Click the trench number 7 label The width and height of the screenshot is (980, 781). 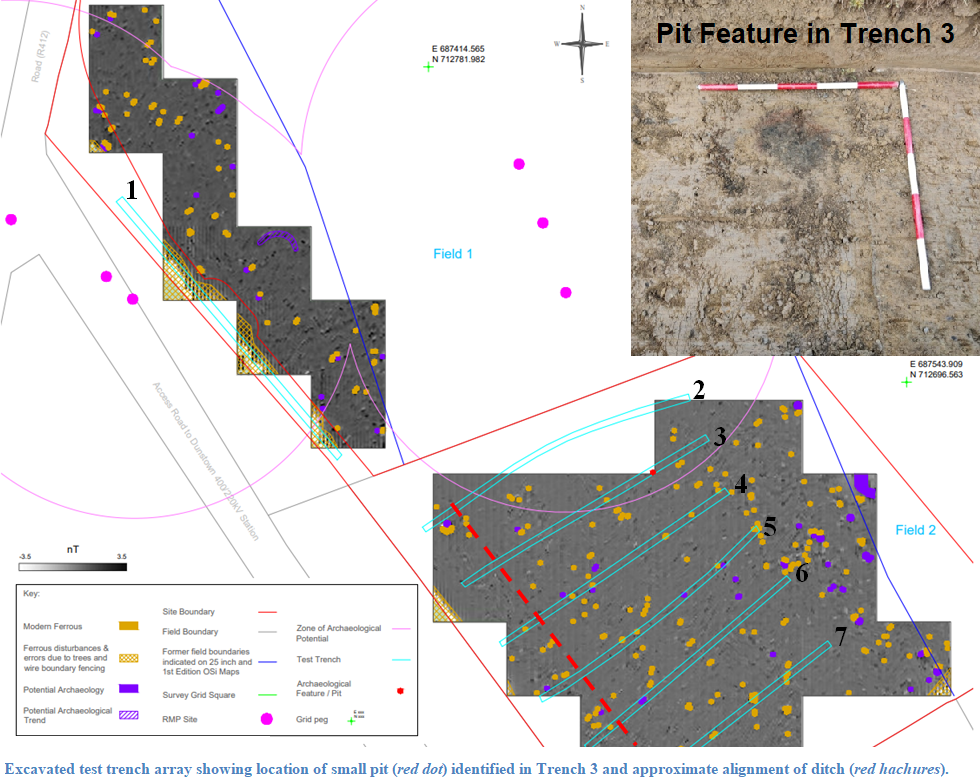pos(841,634)
